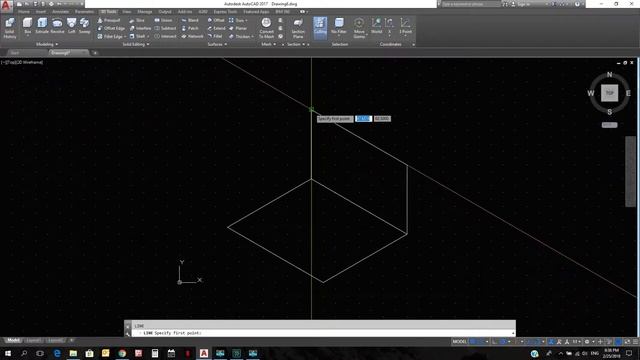This screenshot has height=360, width=640.
Task: Click the 3 Point UCS tool
Action: pos(405,25)
